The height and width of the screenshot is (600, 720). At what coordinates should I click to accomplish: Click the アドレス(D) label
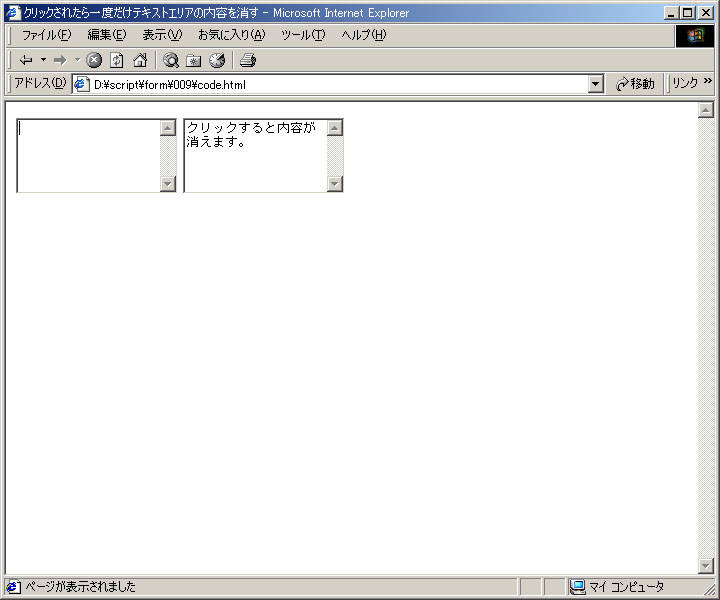pyautogui.click(x=40, y=84)
